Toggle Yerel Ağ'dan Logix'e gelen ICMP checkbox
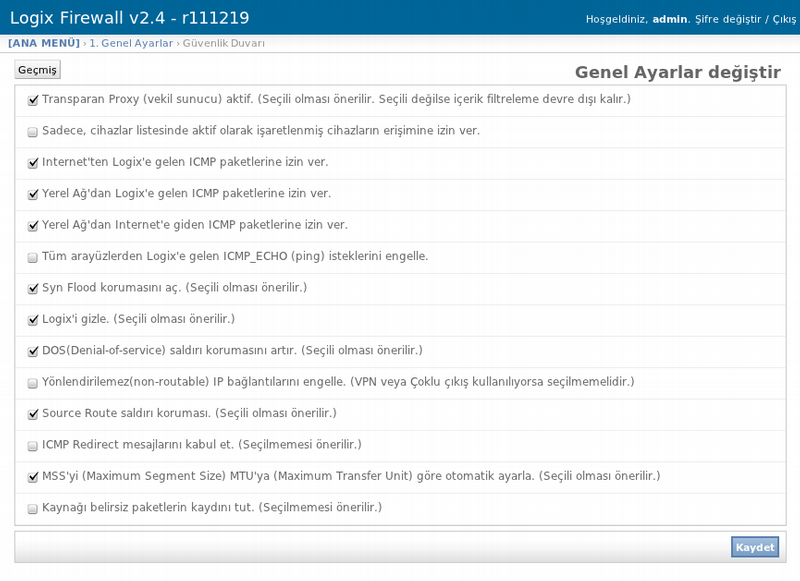The image size is (800, 581). [x=33, y=195]
